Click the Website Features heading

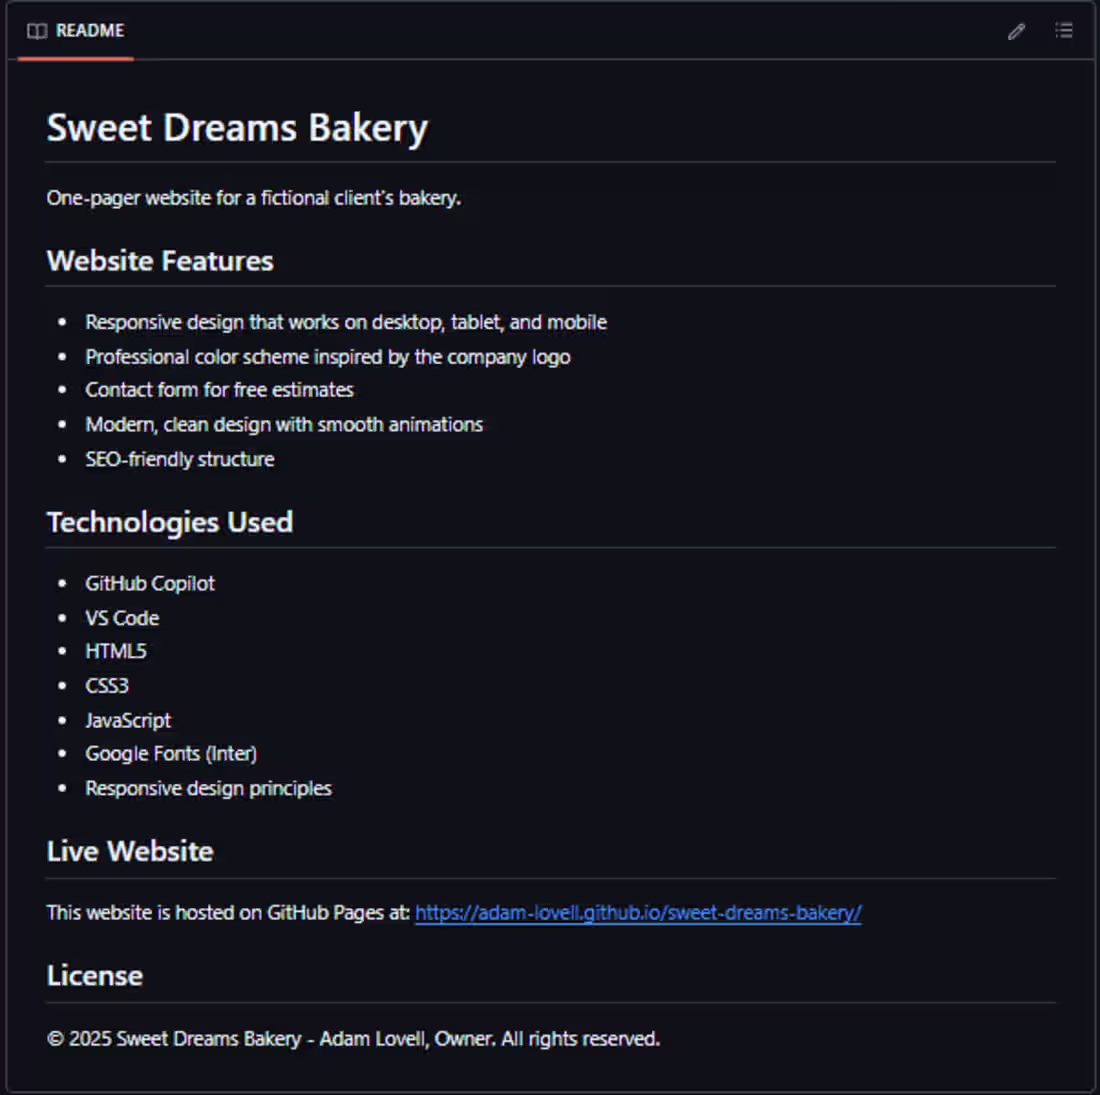pos(160,261)
